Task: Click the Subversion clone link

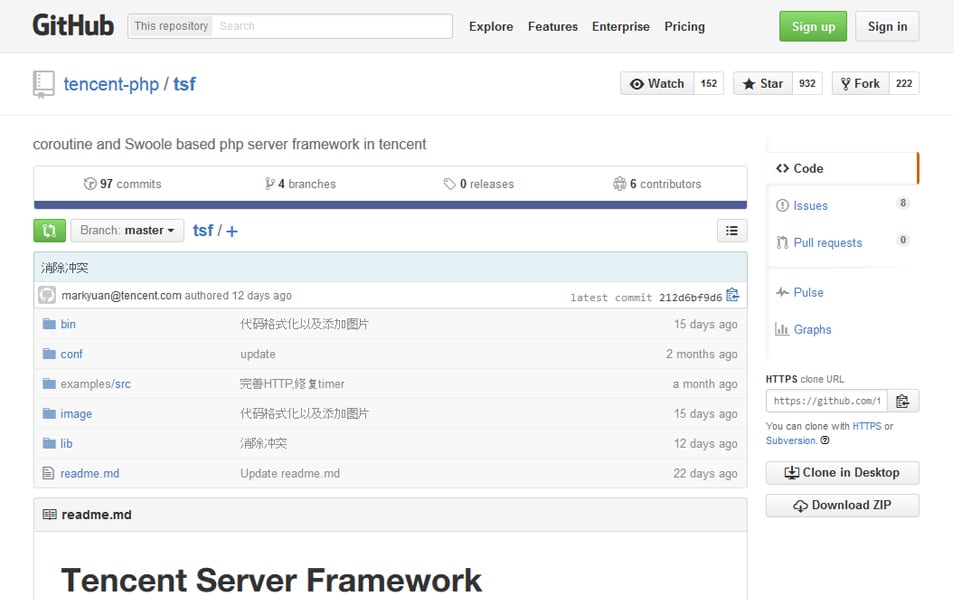Action: click(791, 441)
